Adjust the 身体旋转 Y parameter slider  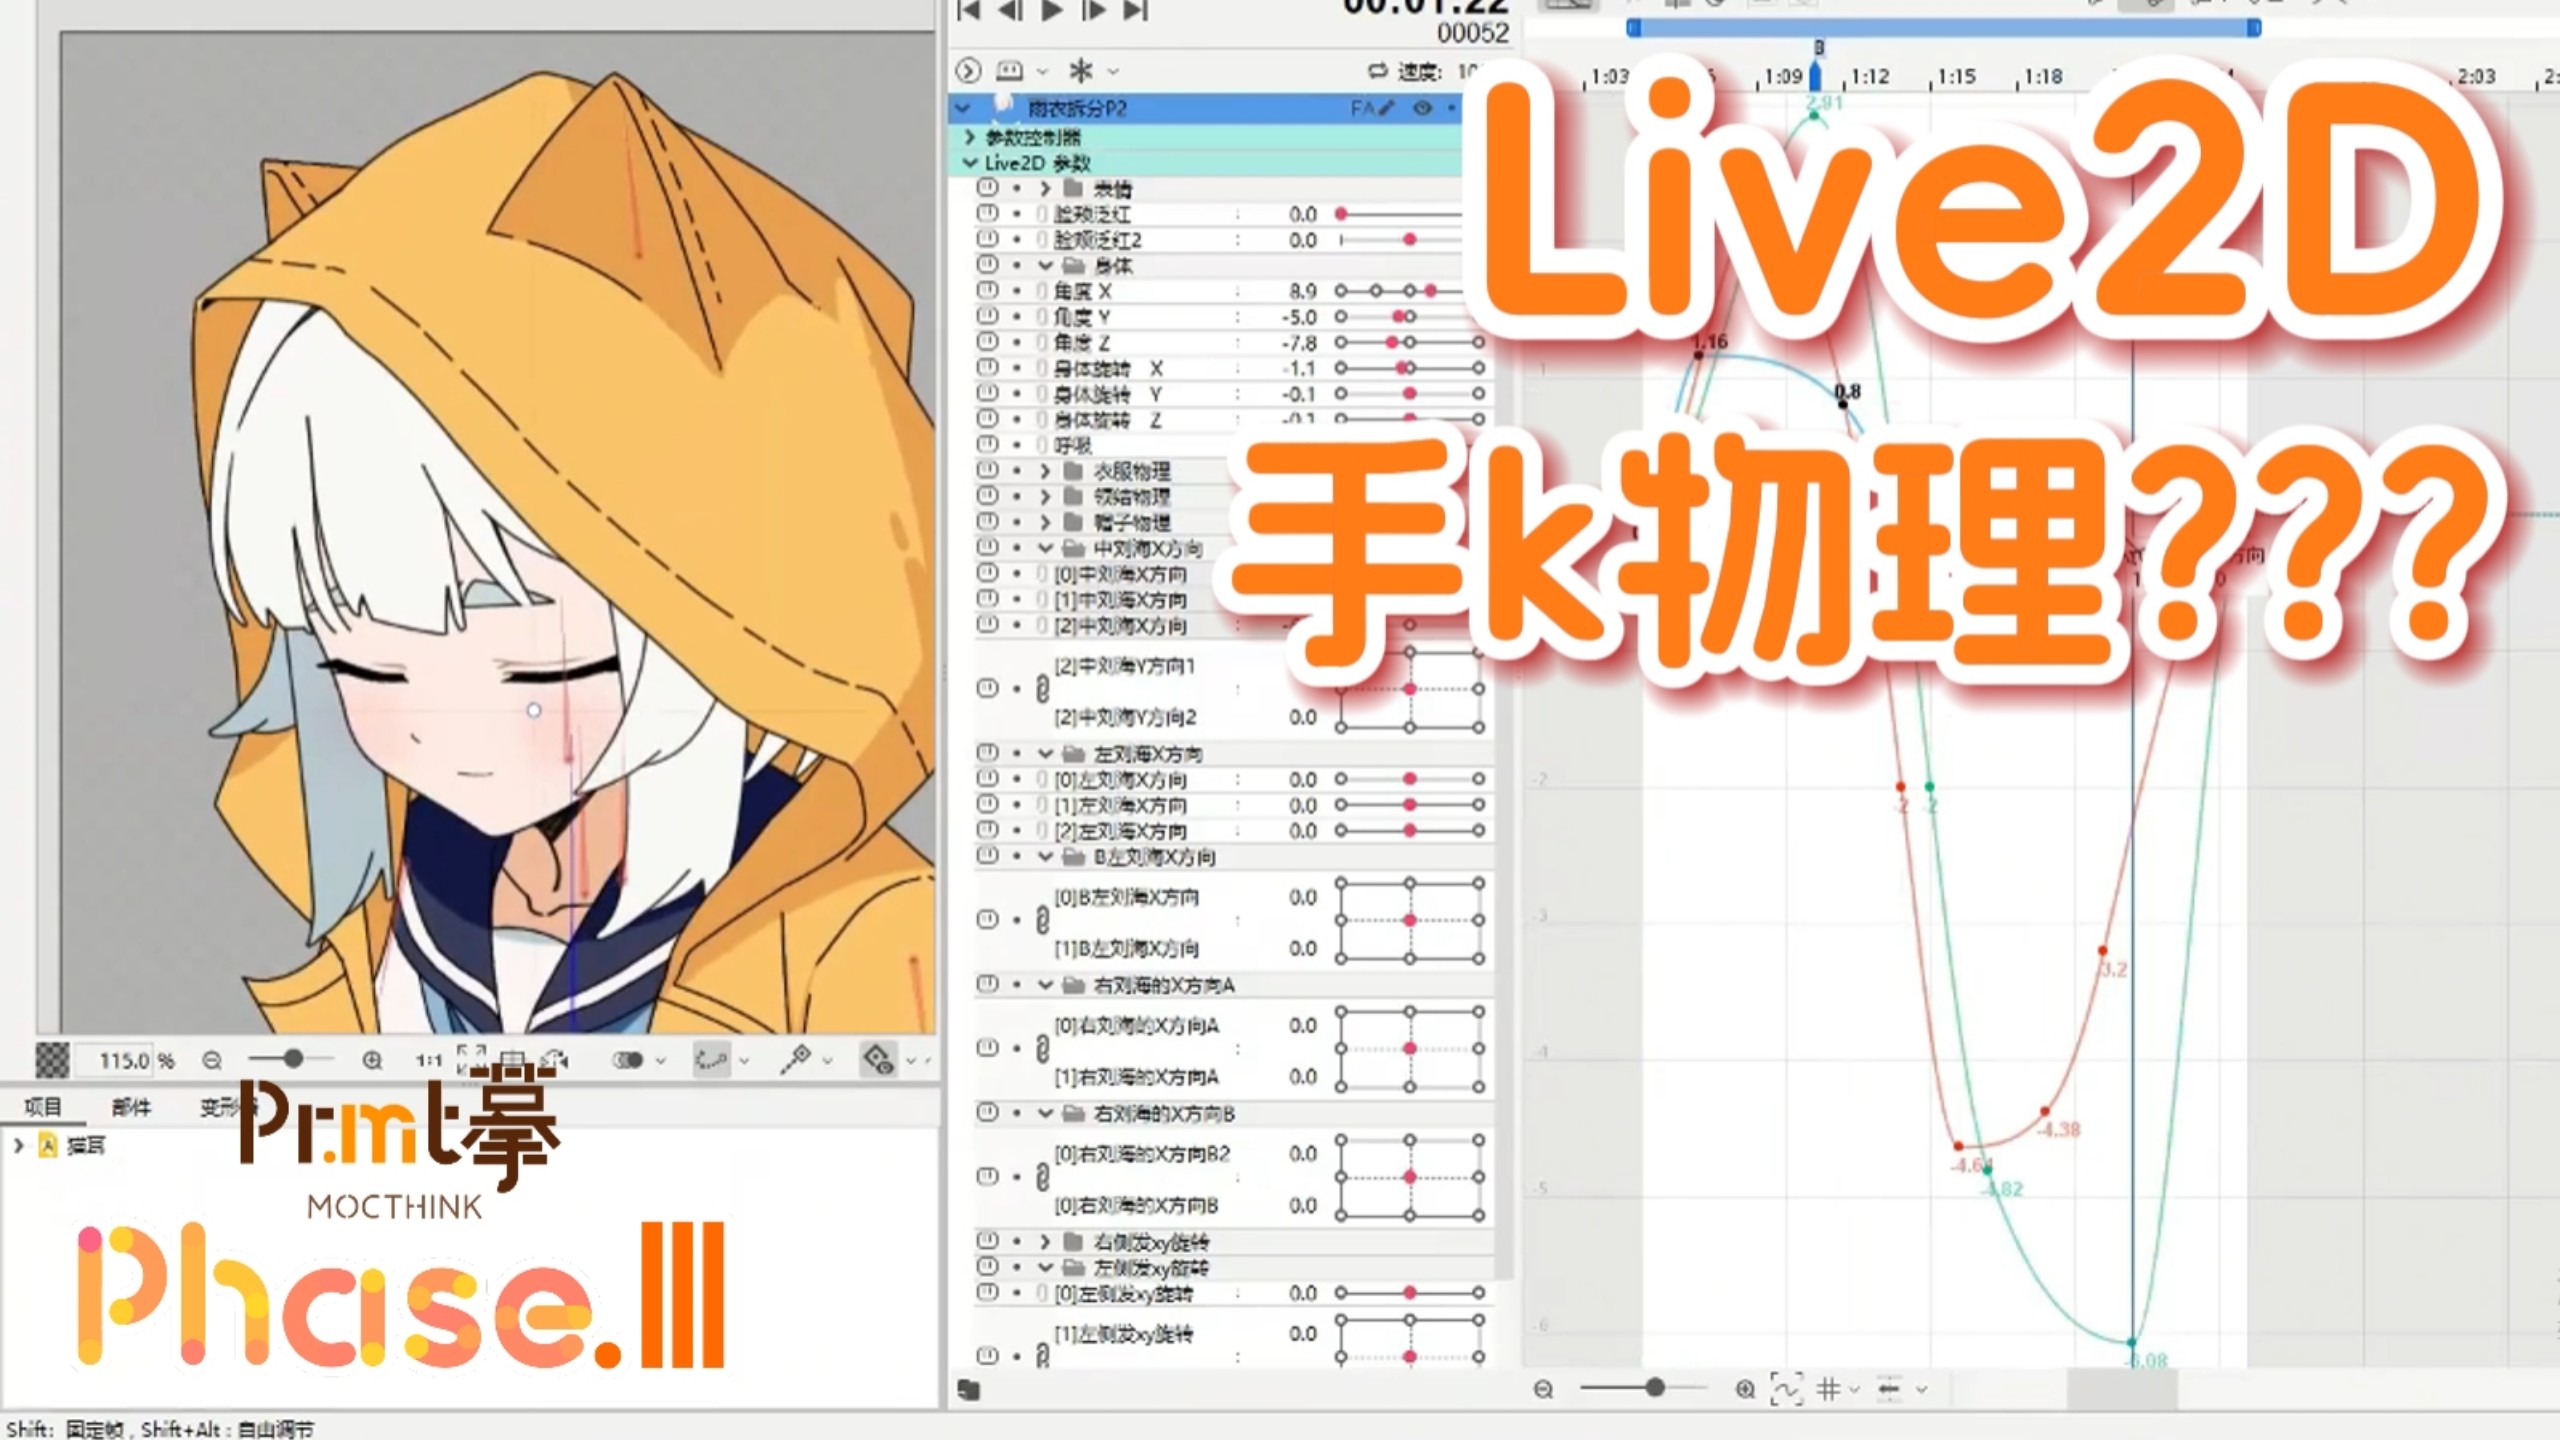pos(1410,394)
